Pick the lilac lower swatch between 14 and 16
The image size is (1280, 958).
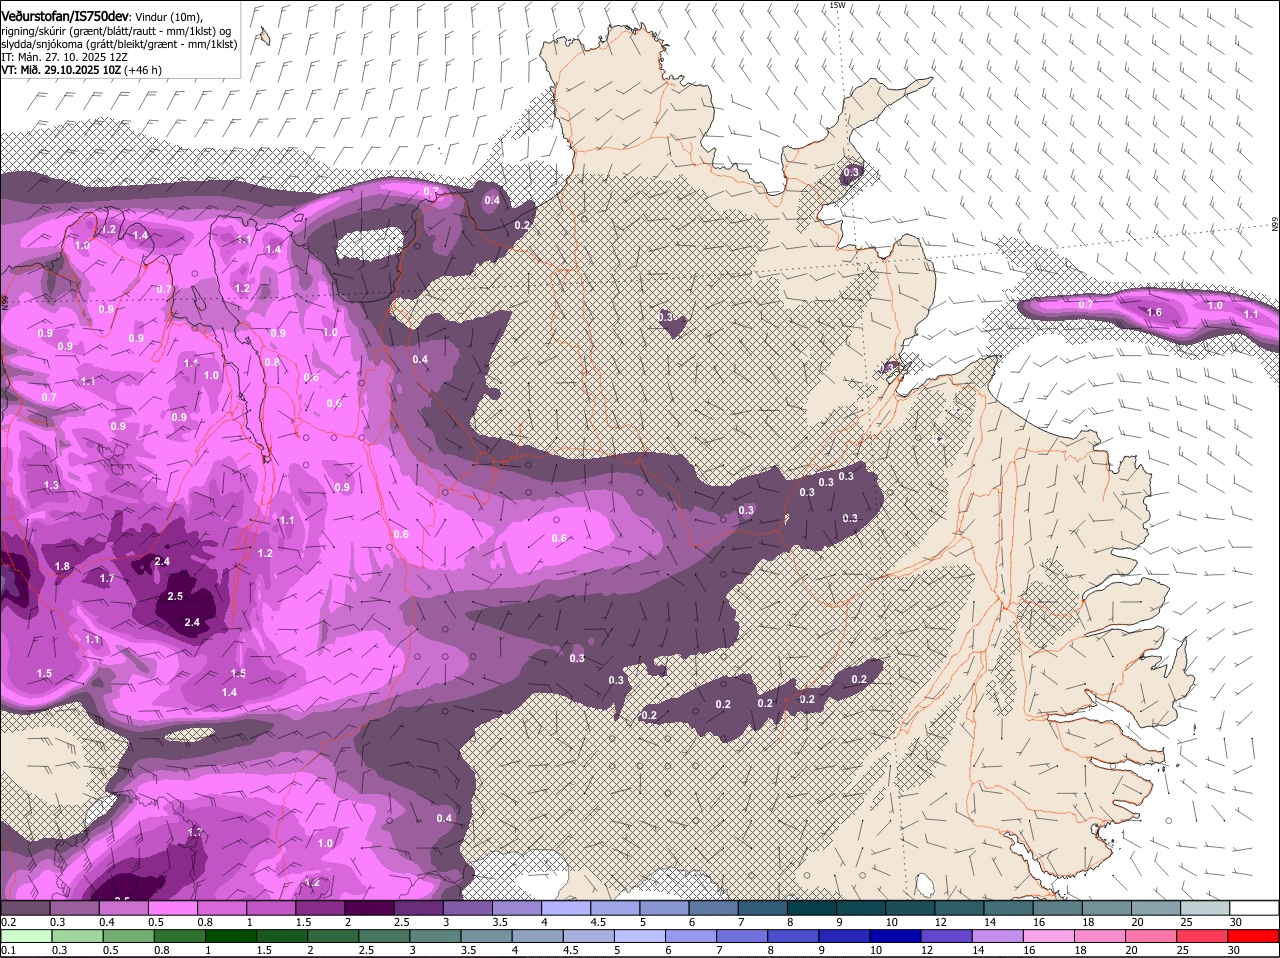point(1000,936)
